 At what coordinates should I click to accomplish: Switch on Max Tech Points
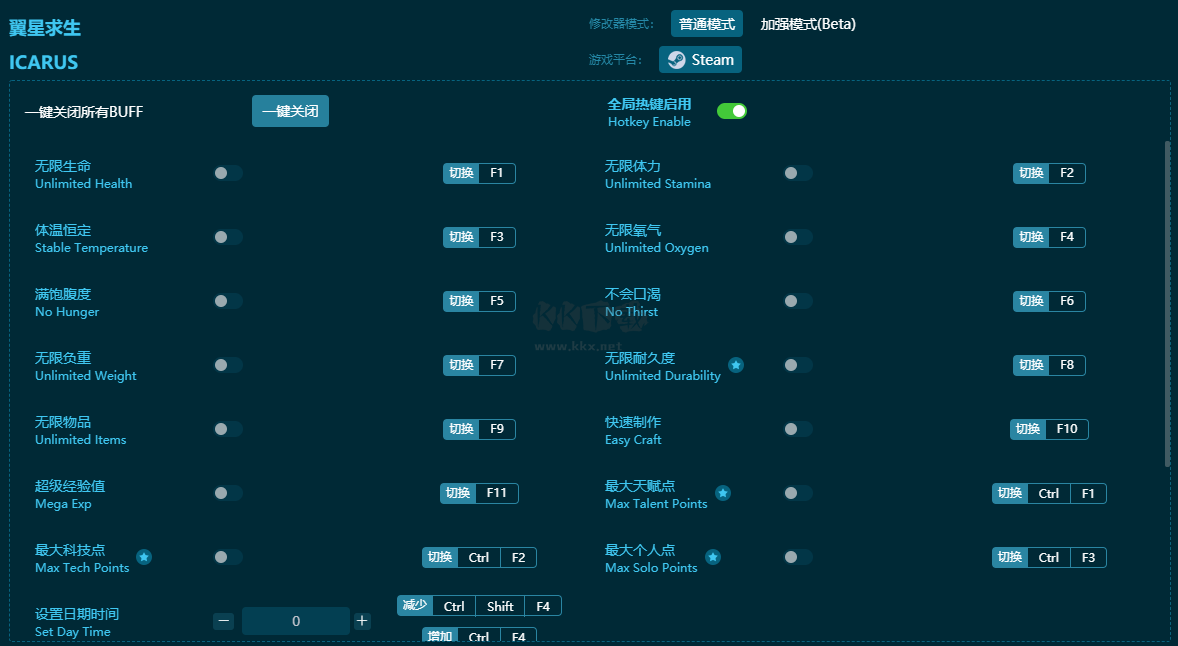(x=228, y=557)
